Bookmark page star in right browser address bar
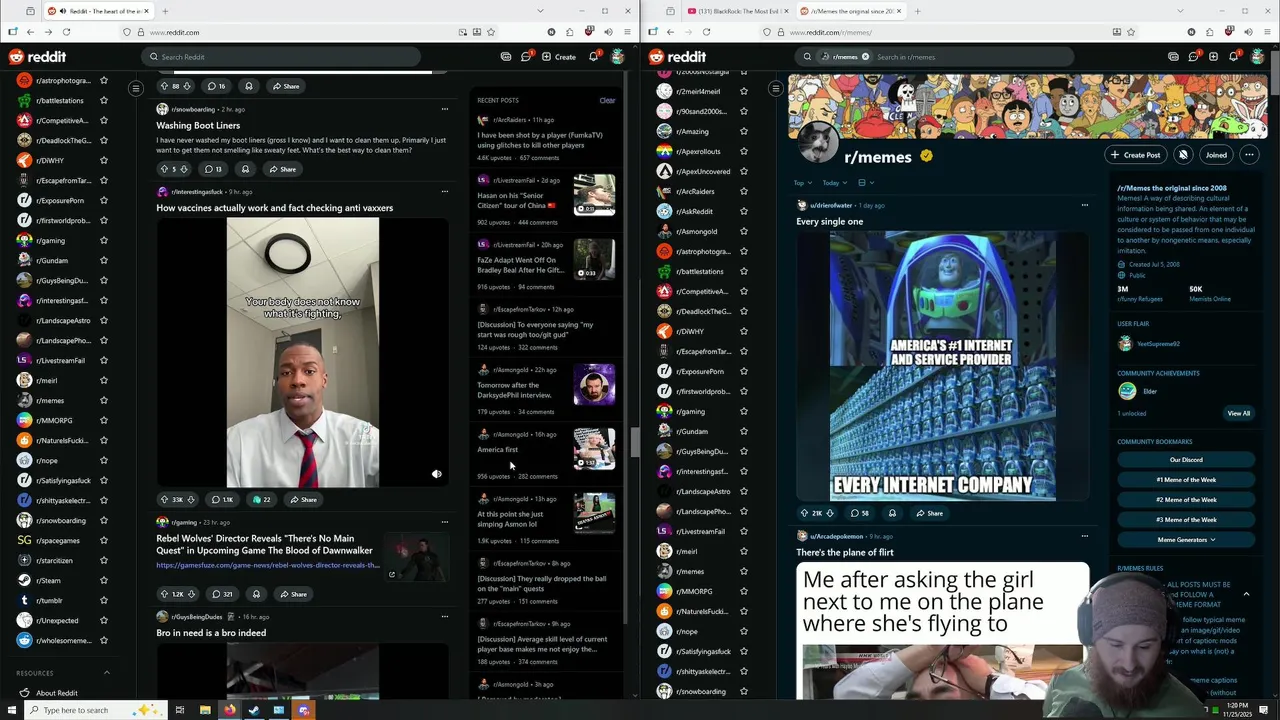The height and width of the screenshot is (720, 1280). tap(1131, 32)
